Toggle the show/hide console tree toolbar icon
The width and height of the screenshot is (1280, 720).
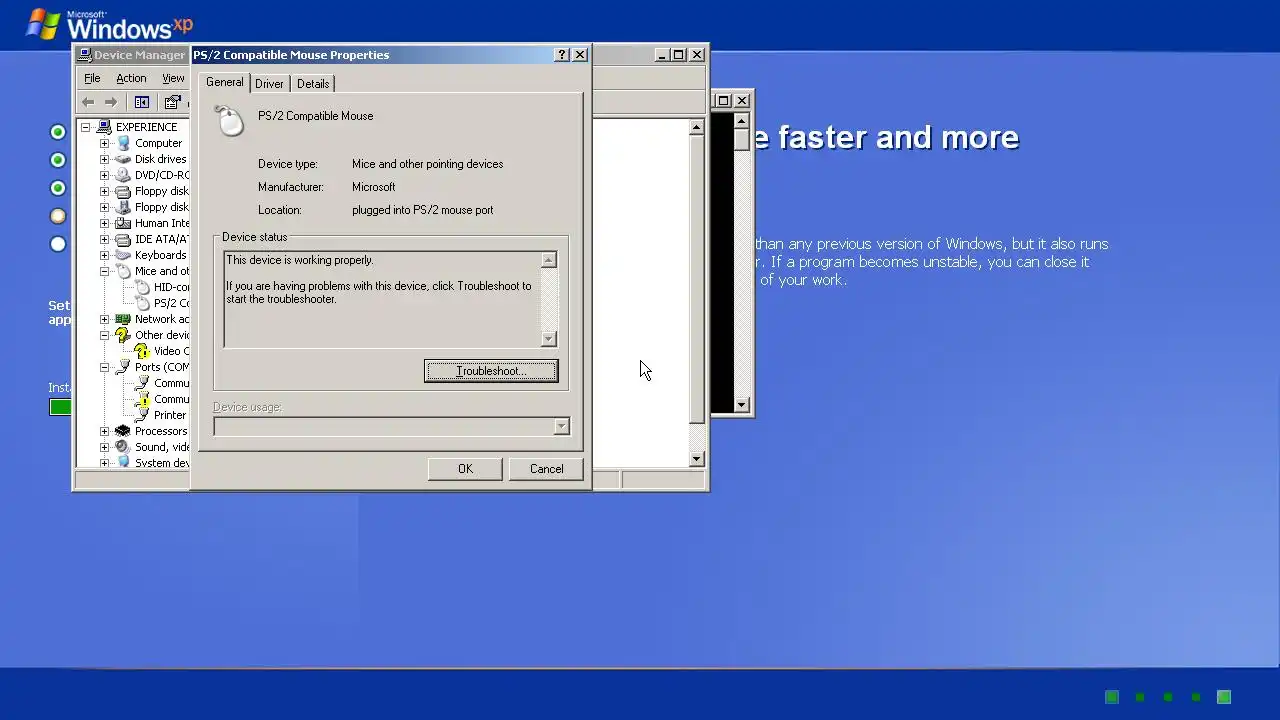coord(142,102)
